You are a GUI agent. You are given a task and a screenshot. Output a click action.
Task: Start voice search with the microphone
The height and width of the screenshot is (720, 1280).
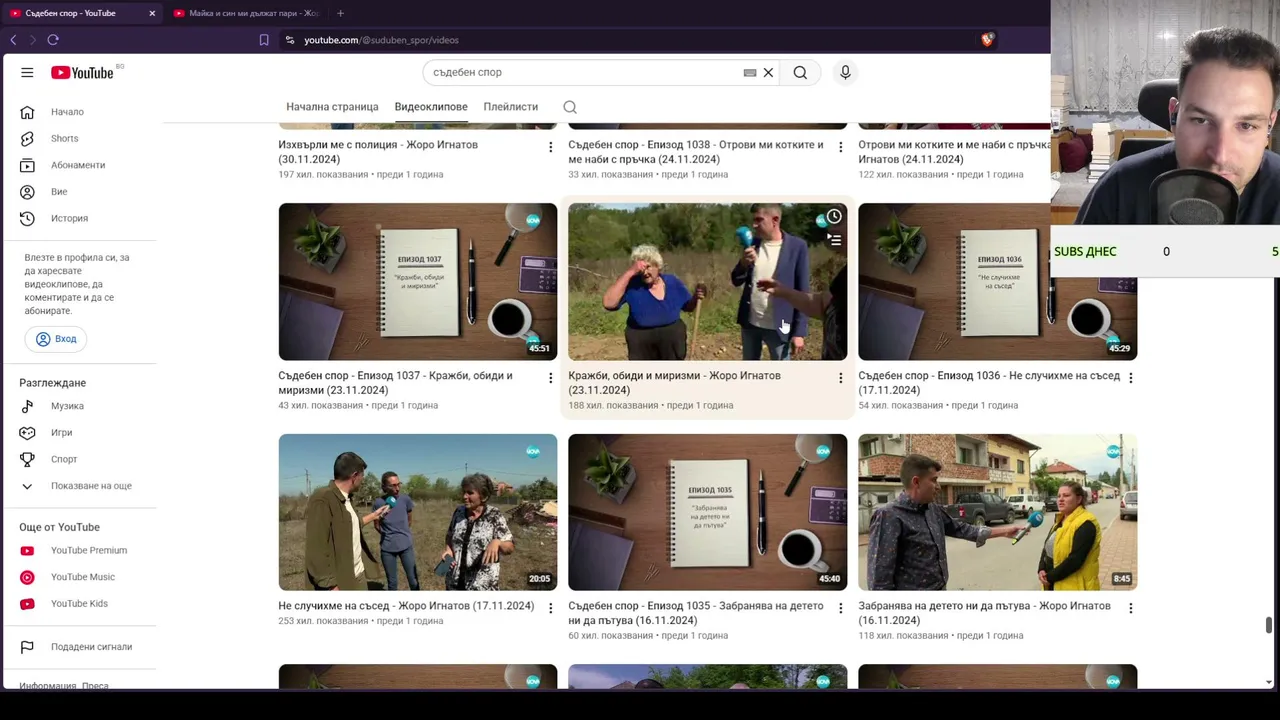(x=845, y=72)
